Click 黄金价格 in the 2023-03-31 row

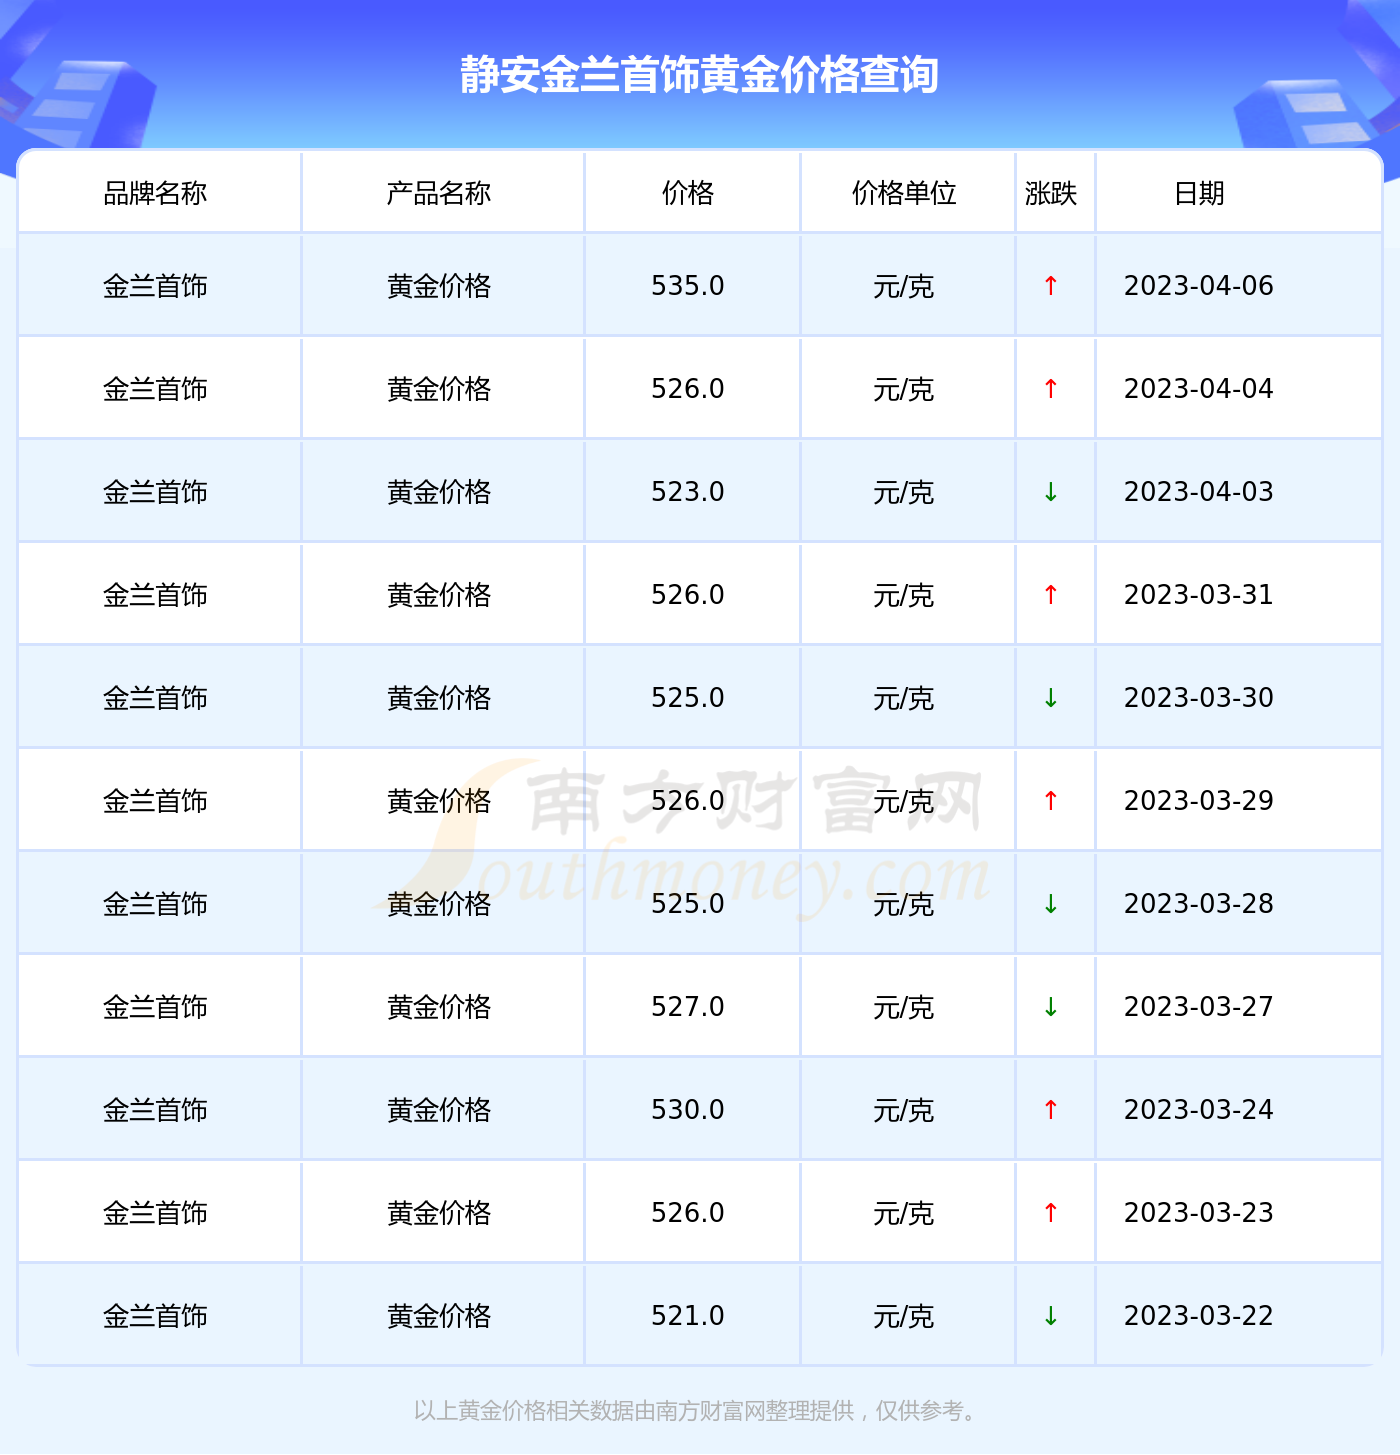coord(439,595)
